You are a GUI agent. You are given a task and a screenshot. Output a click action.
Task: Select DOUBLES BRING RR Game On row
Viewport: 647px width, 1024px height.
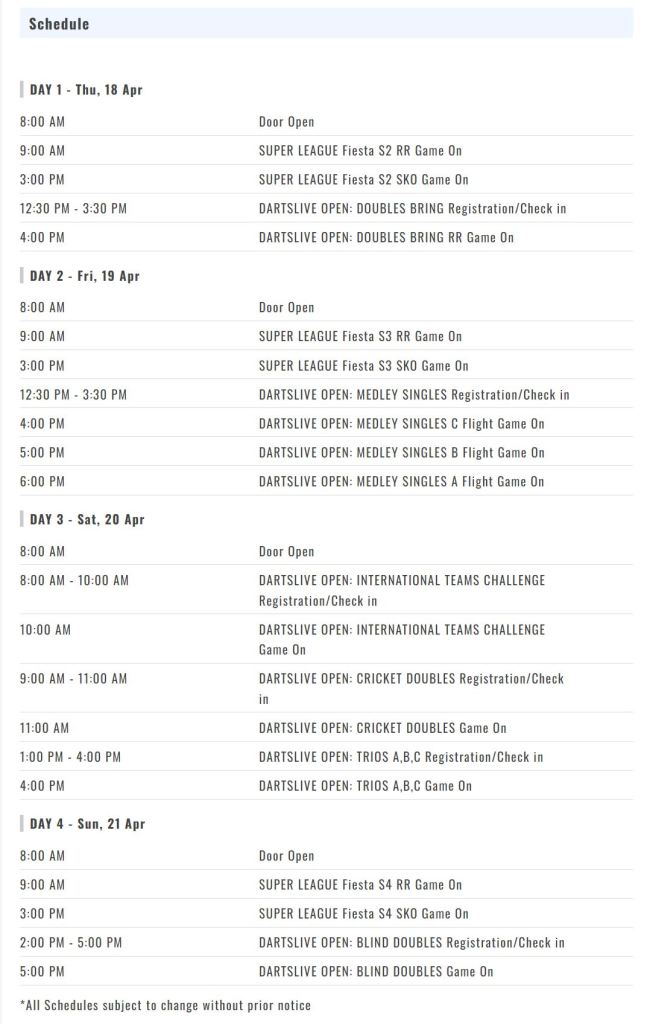coord(386,238)
